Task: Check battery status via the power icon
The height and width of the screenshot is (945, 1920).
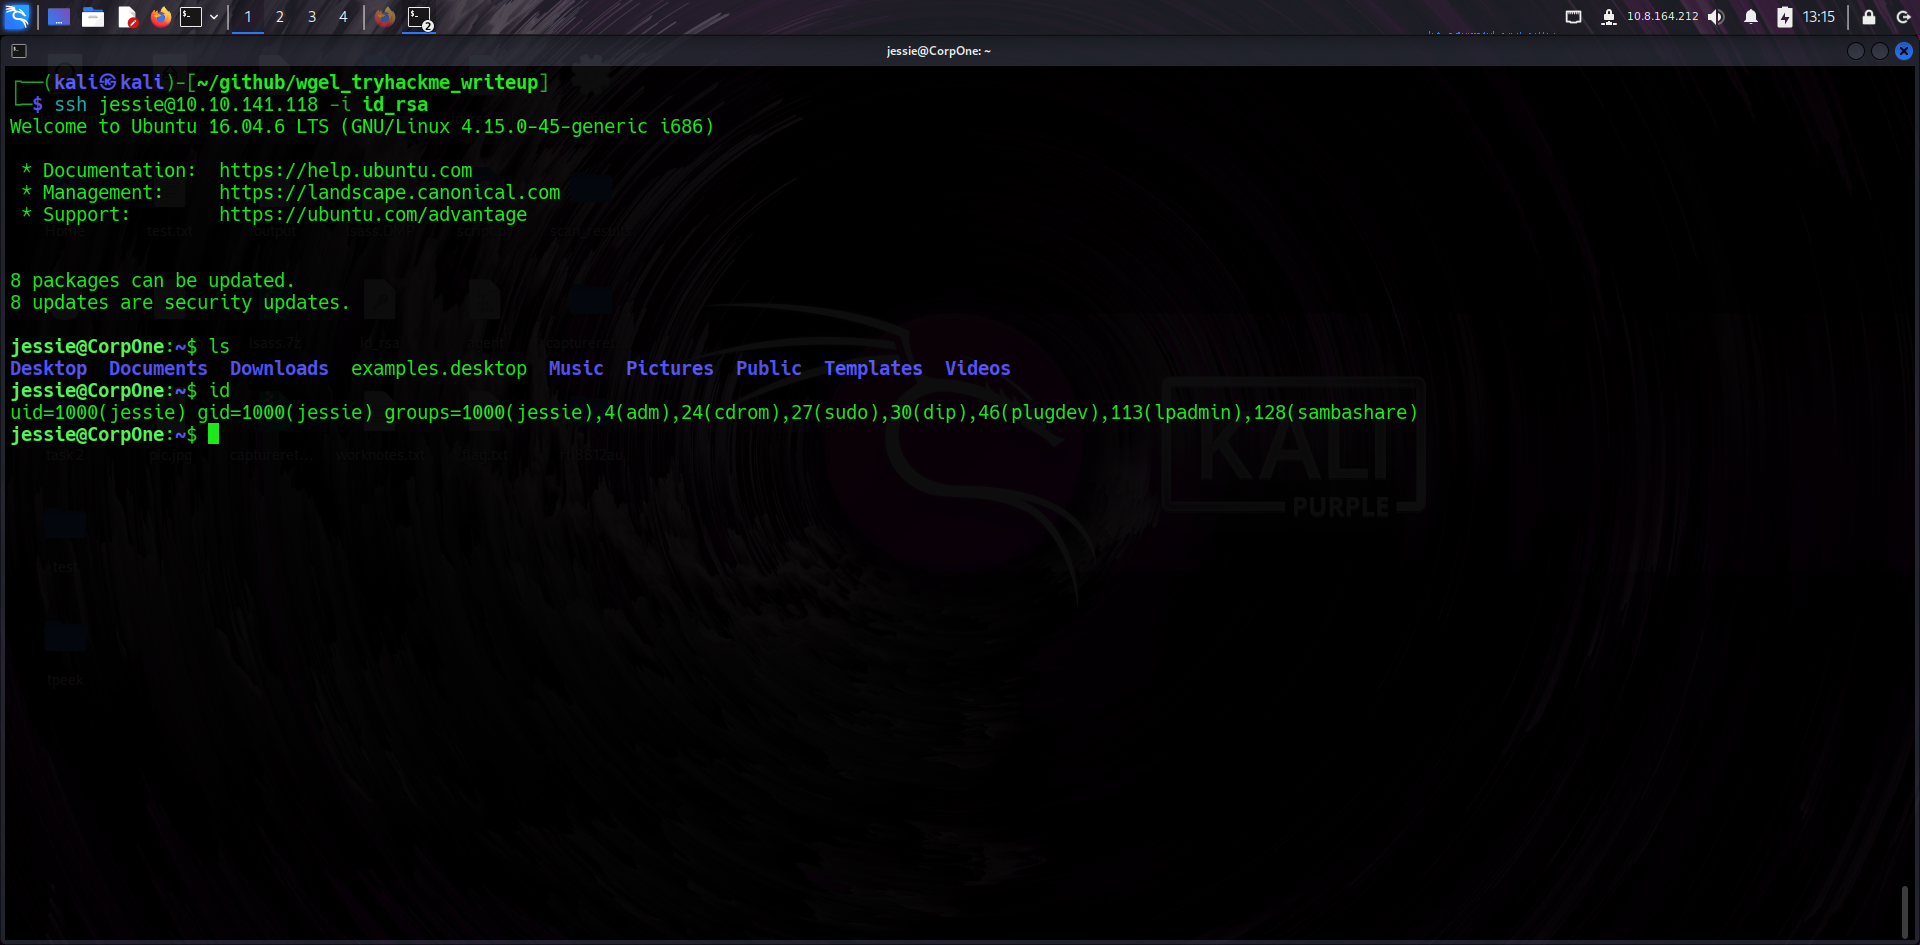Action: tap(1785, 17)
